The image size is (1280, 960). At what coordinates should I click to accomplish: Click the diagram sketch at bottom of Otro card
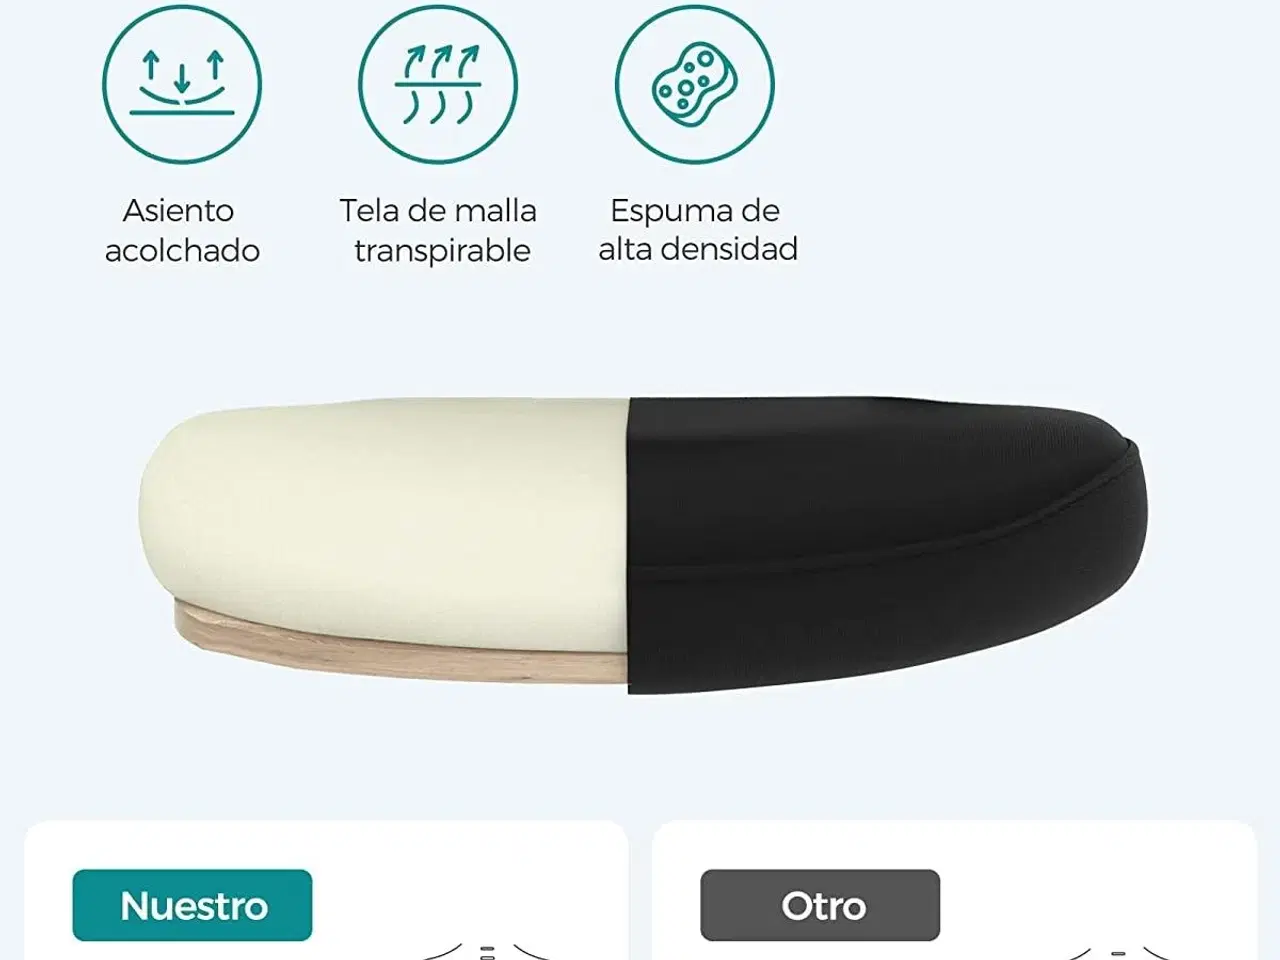1117,950
